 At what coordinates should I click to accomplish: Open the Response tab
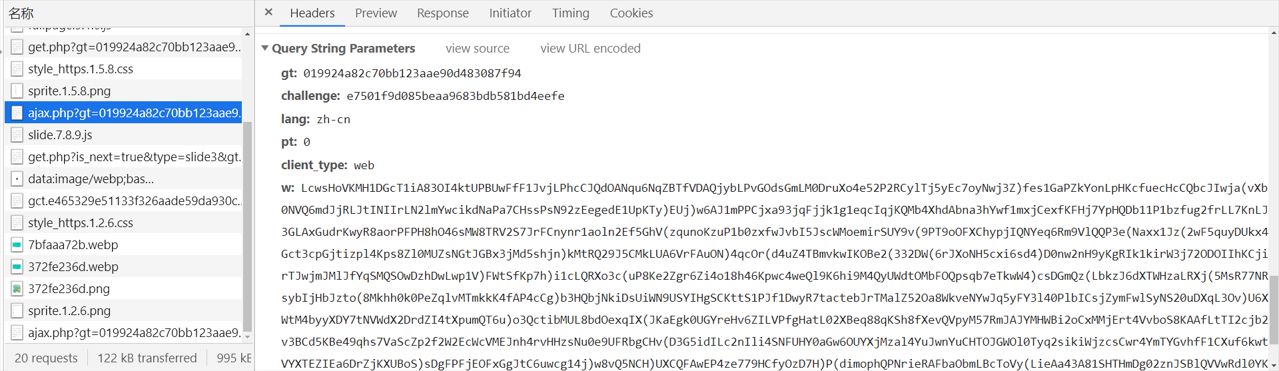click(443, 13)
